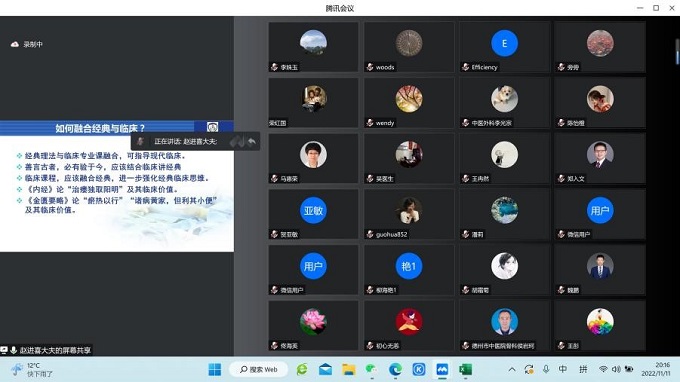Screen dimensions: 680x382
Task: Click the participant grid vertical scrollbar
Action: [677, 52]
